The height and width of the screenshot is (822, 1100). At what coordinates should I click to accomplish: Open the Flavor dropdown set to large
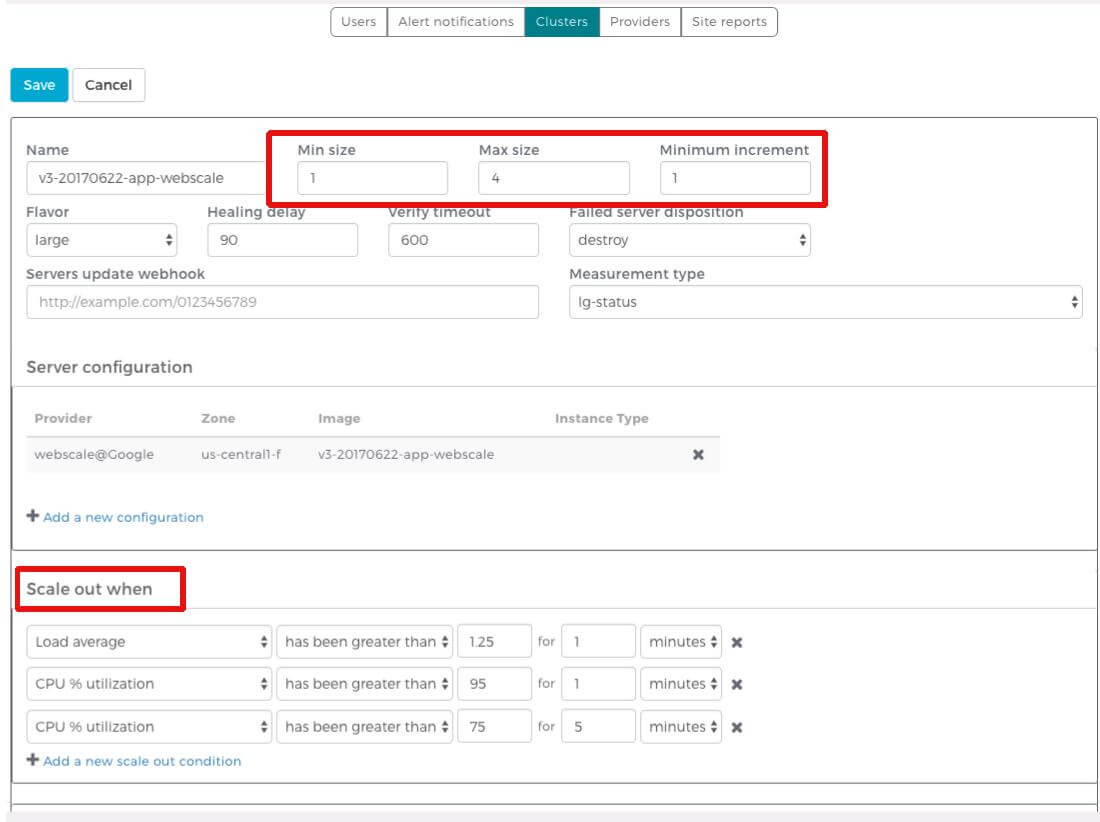(x=102, y=240)
